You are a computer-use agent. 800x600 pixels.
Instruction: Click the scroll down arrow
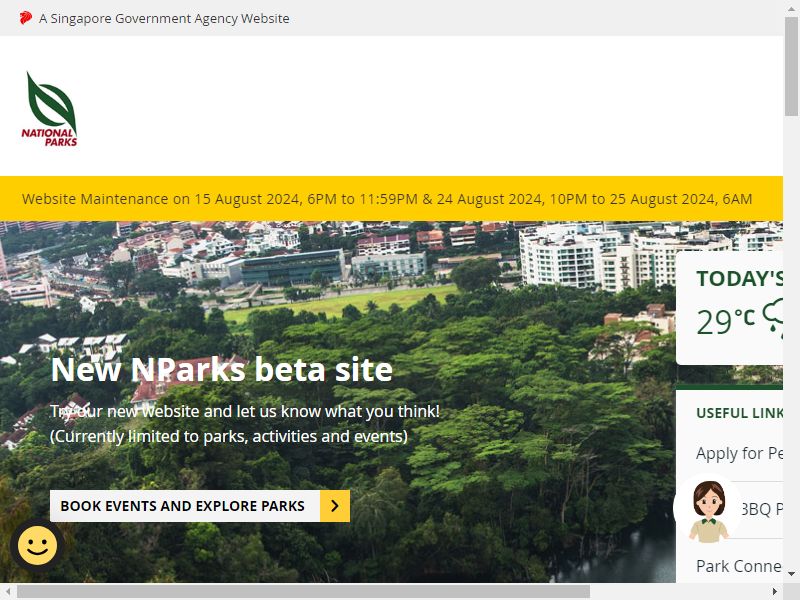click(791, 574)
